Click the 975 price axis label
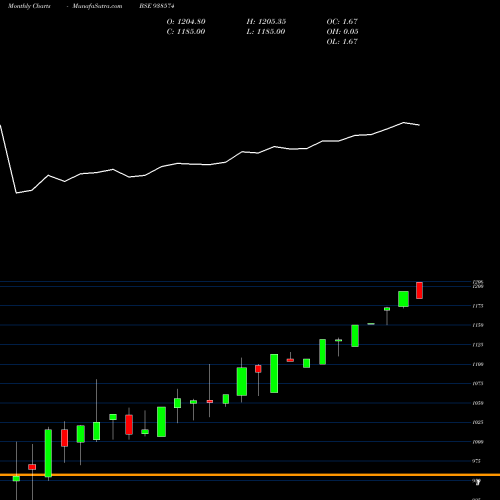500x500 pixels. tap(477, 461)
